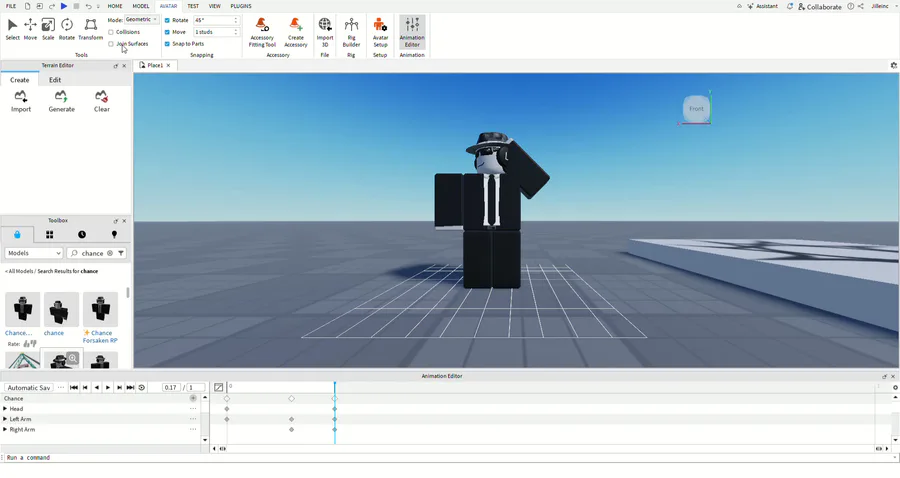This screenshot has width=900, height=478.
Task: Open the Edit tab in the Terrain Editor
Action: click(x=55, y=80)
